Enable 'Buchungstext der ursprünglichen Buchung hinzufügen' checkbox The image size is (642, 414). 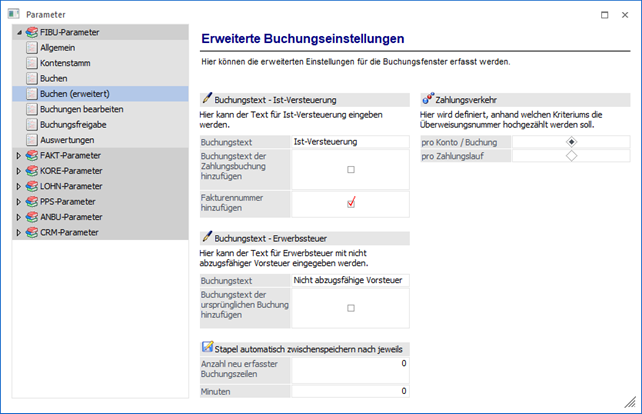pyautogui.click(x=351, y=308)
